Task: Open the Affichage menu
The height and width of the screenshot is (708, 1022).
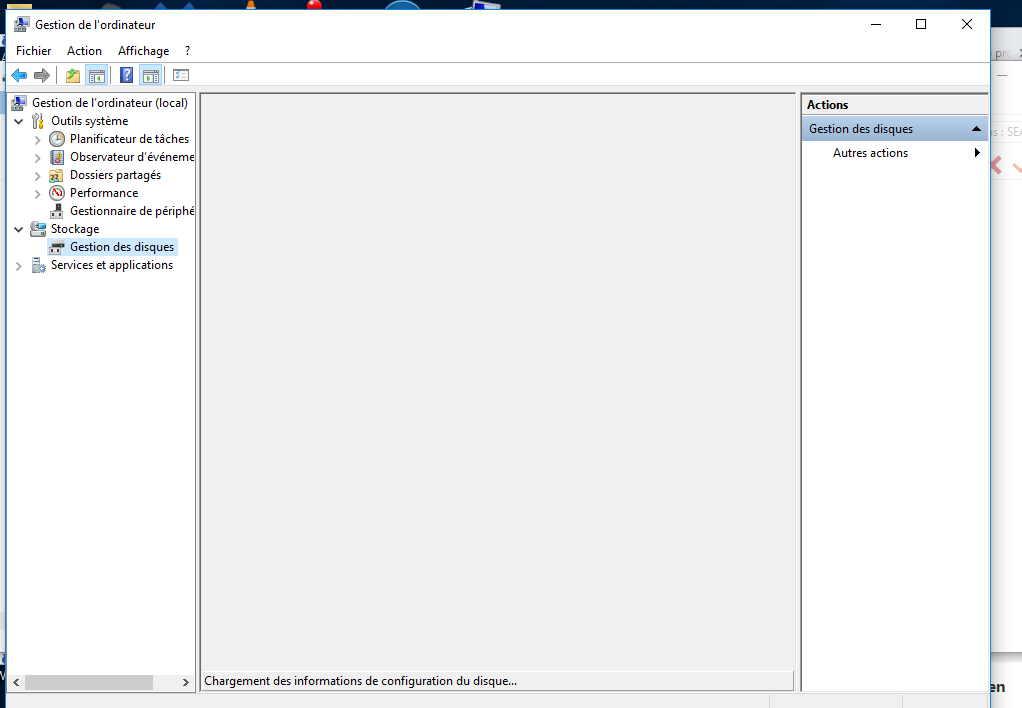Action: point(143,51)
